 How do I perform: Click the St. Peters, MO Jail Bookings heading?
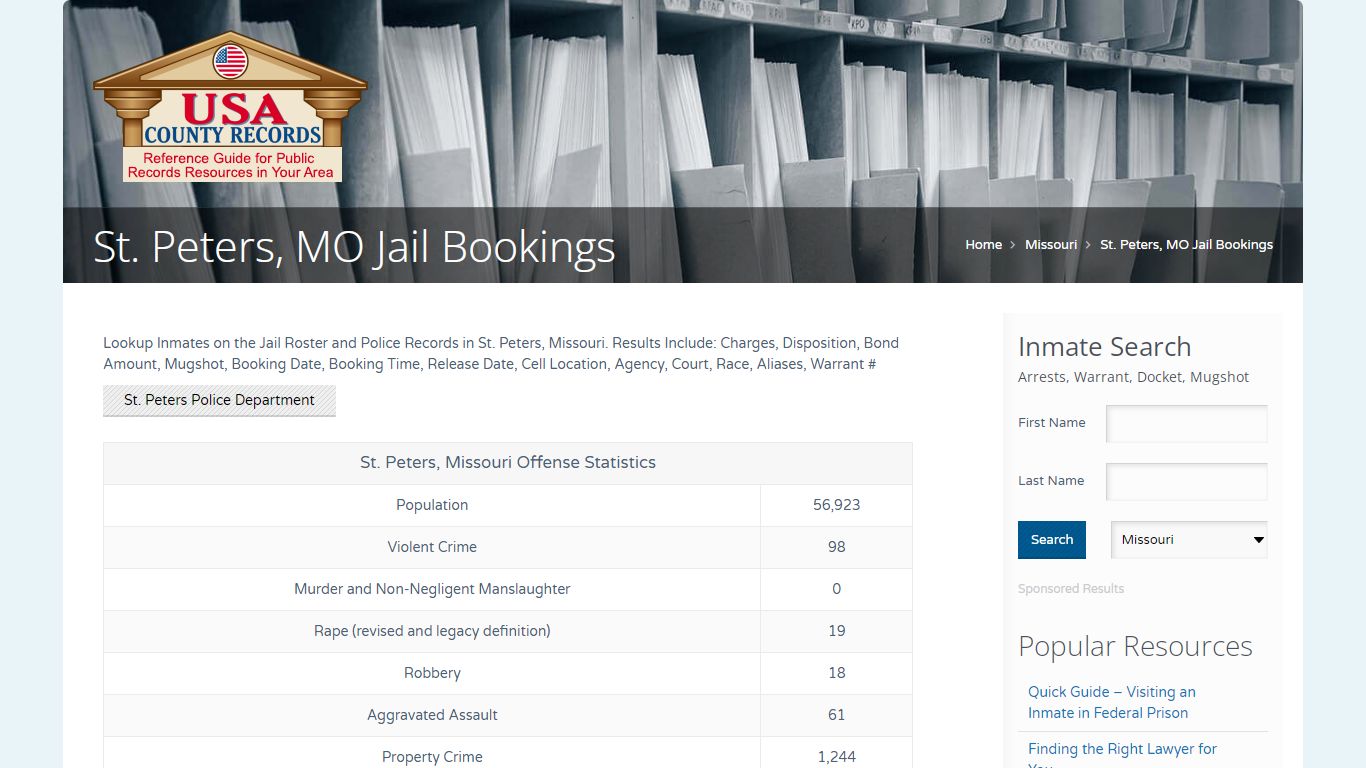(x=354, y=247)
